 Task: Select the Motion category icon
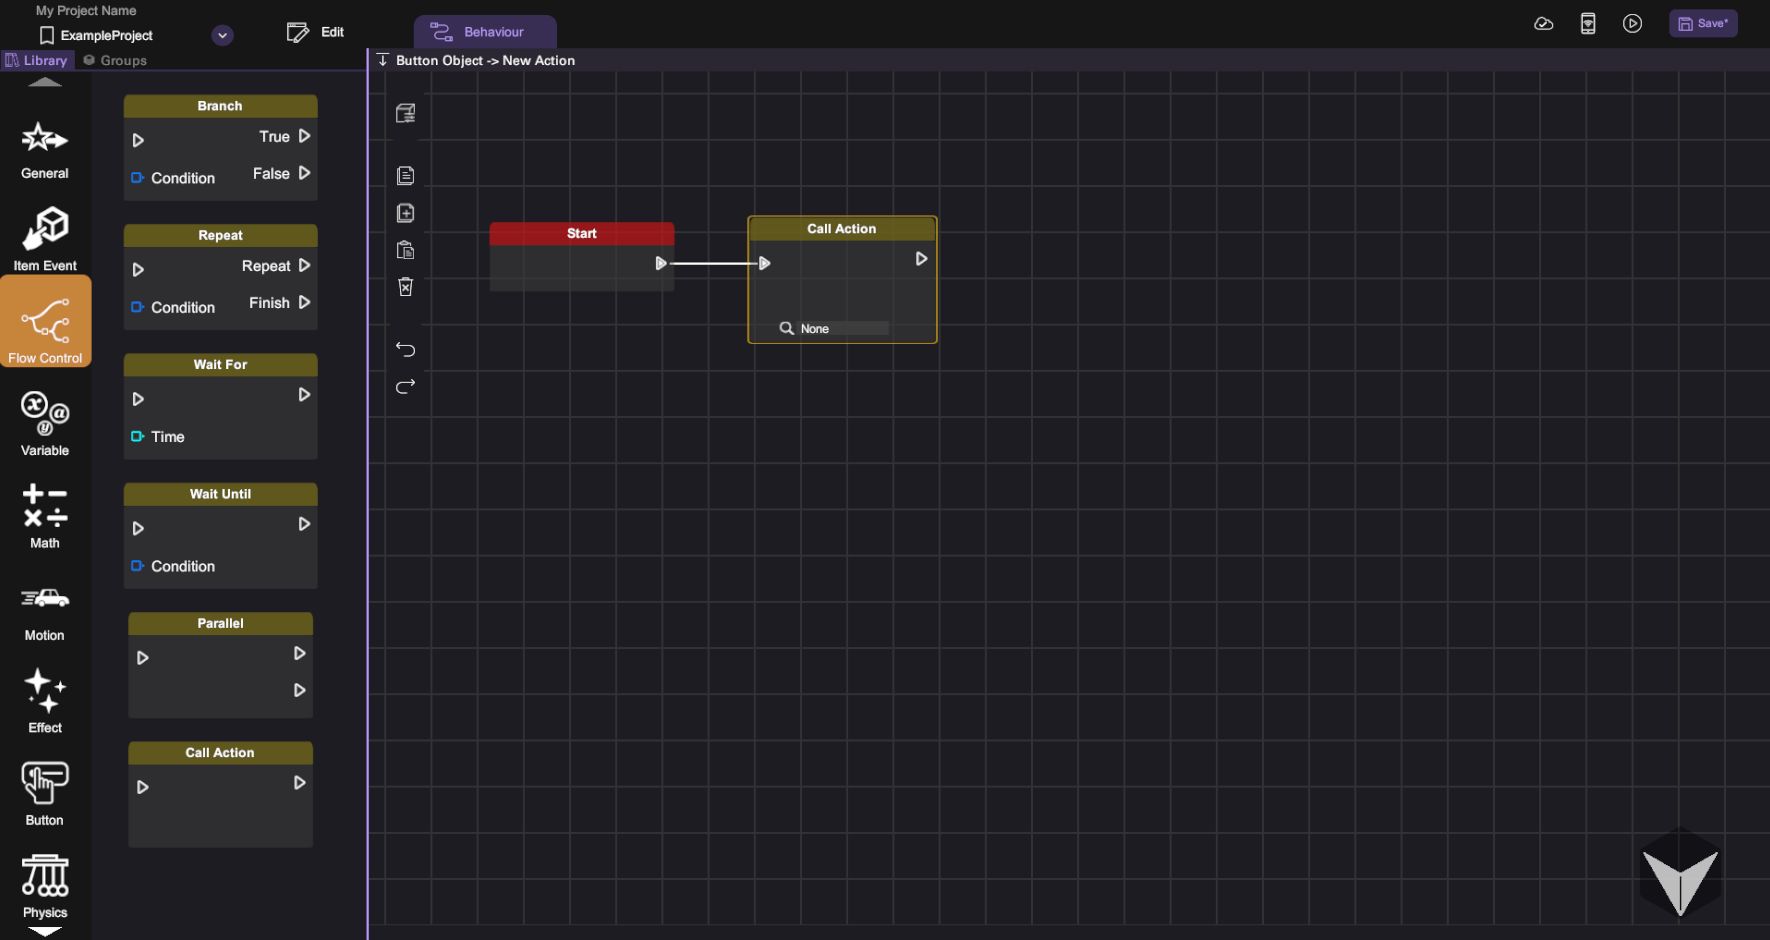pyautogui.click(x=45, y=609)
